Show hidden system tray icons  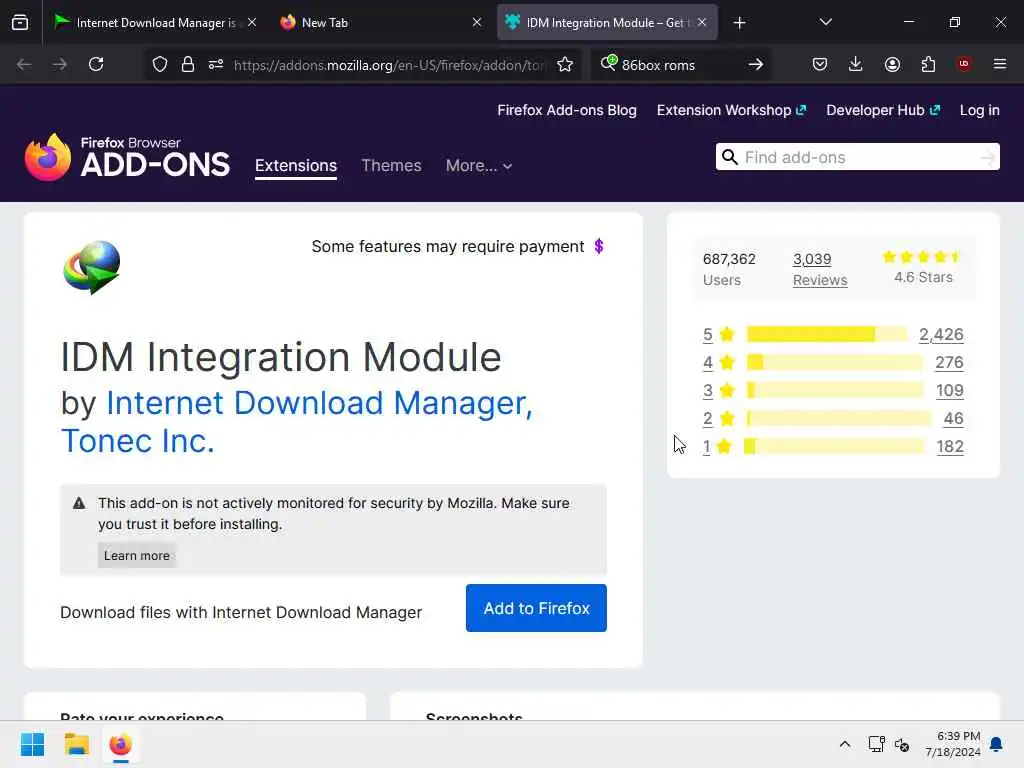[844, 744]
